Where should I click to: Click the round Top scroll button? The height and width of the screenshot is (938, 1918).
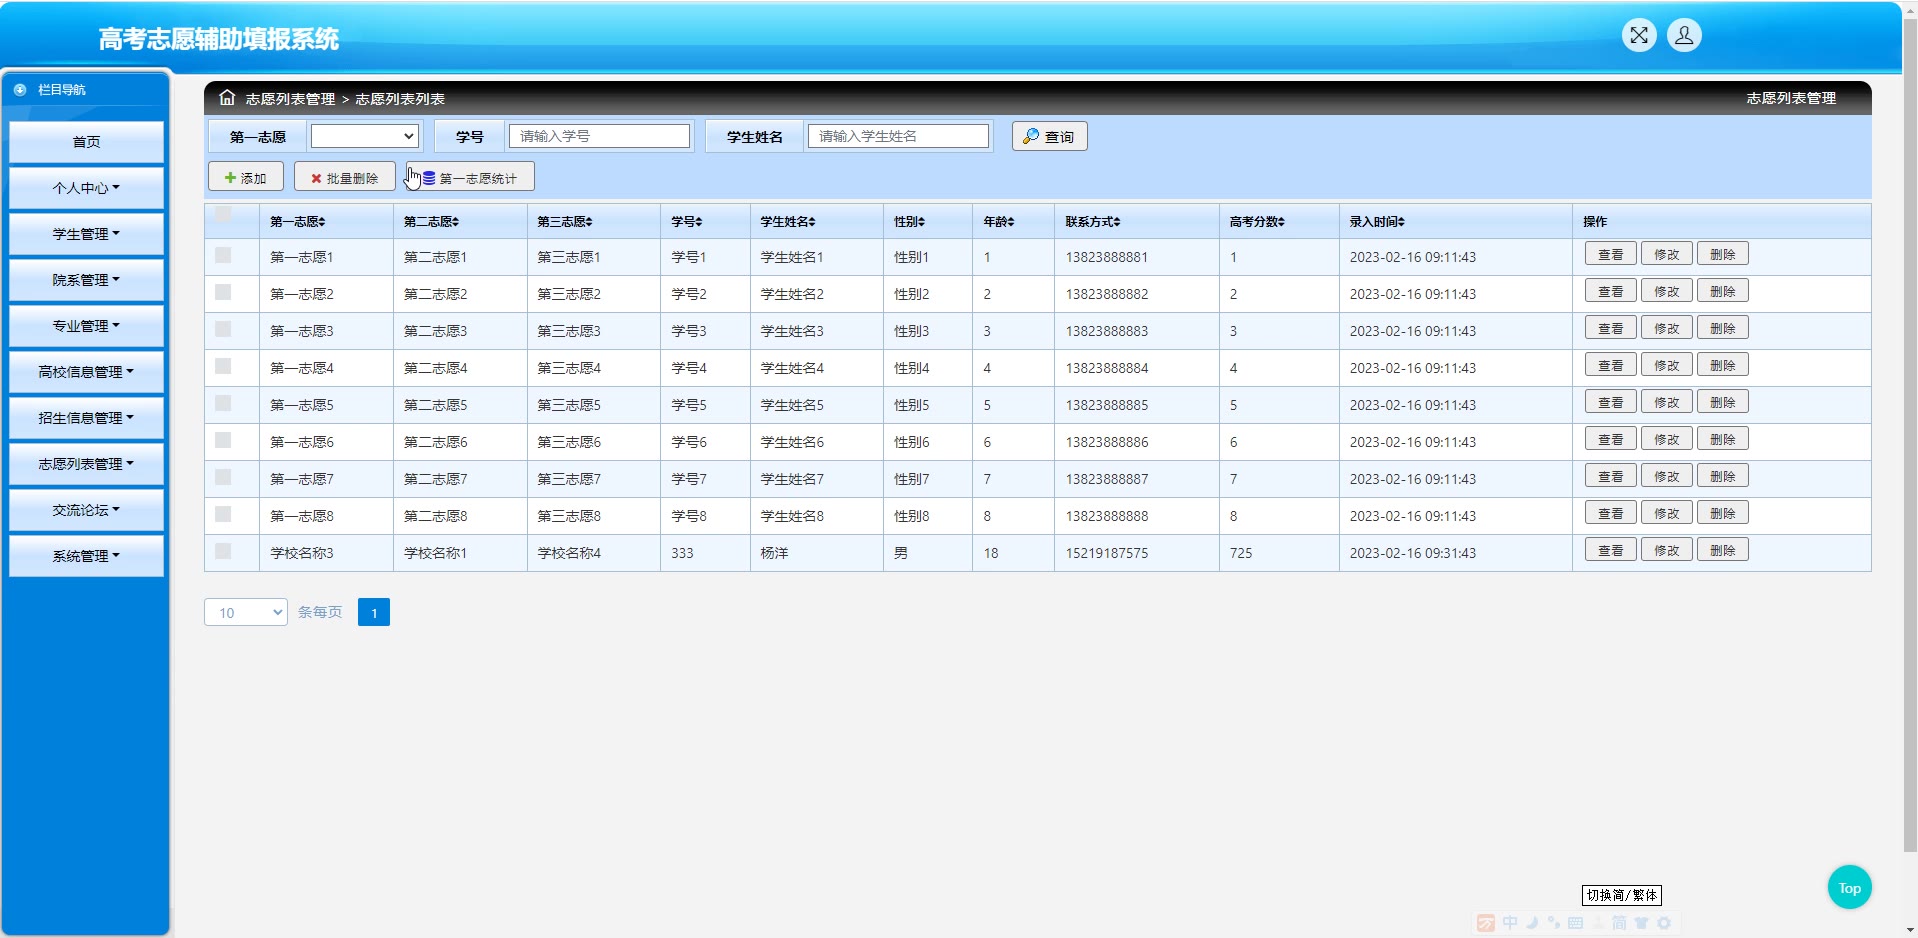click(1849, 887)
